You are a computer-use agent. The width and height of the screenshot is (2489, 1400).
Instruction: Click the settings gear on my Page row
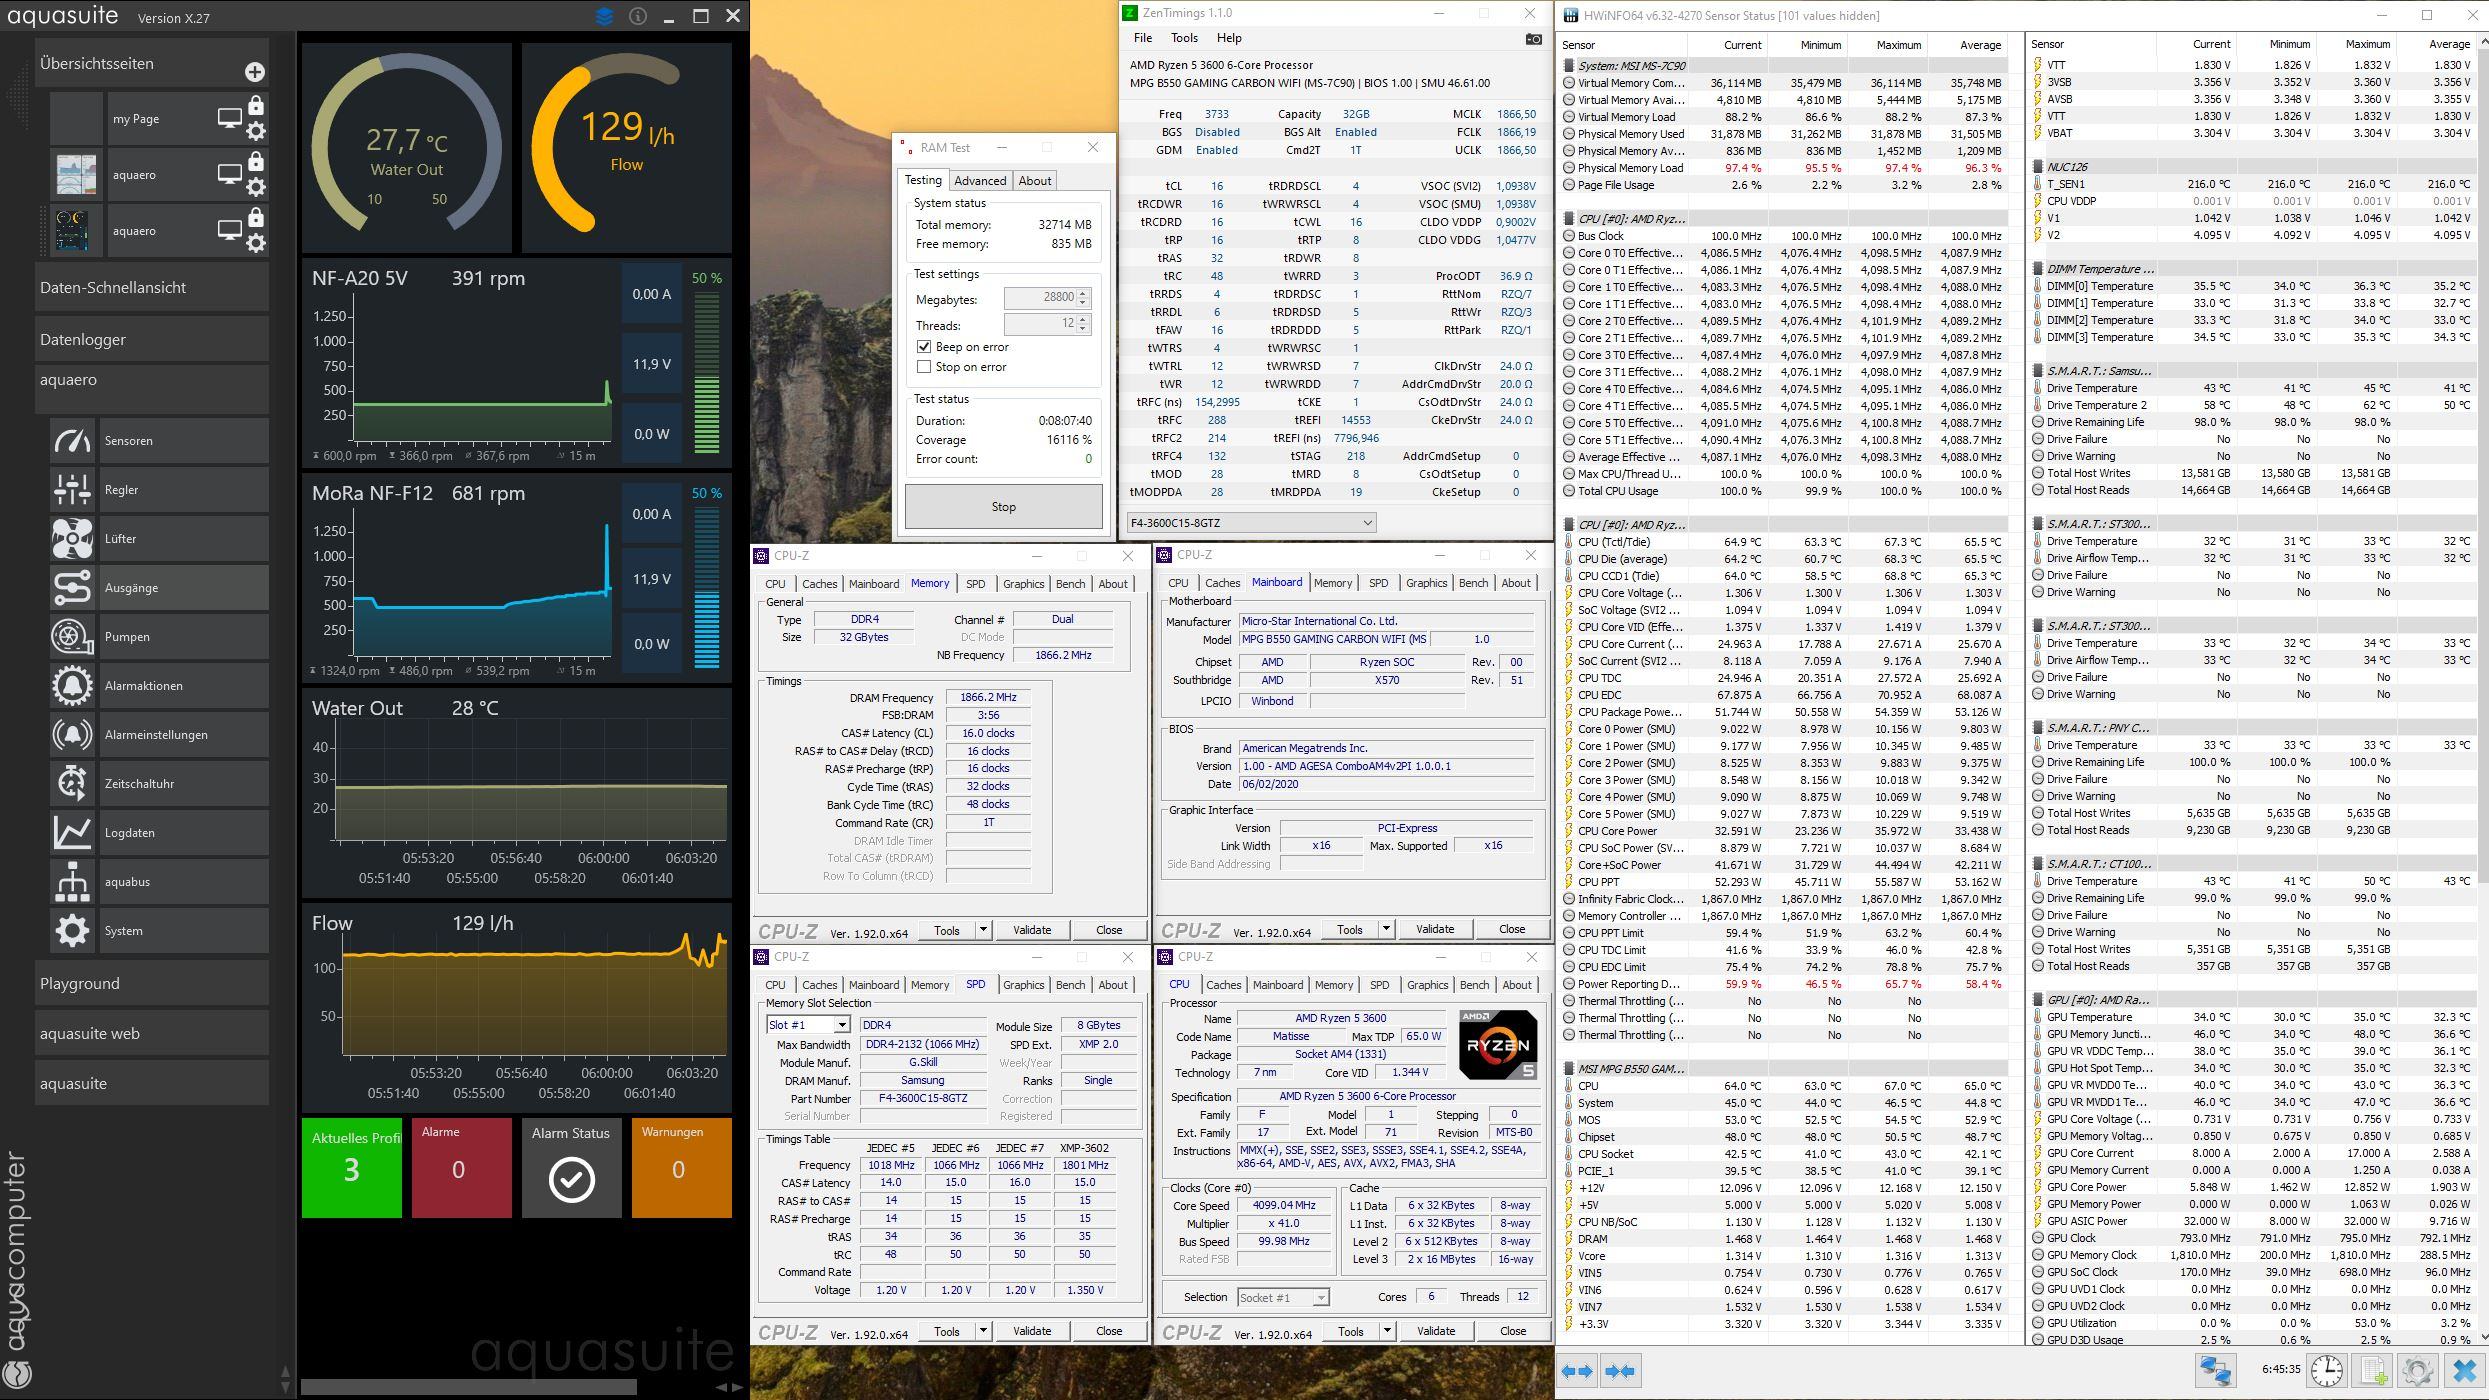(256, 131)
